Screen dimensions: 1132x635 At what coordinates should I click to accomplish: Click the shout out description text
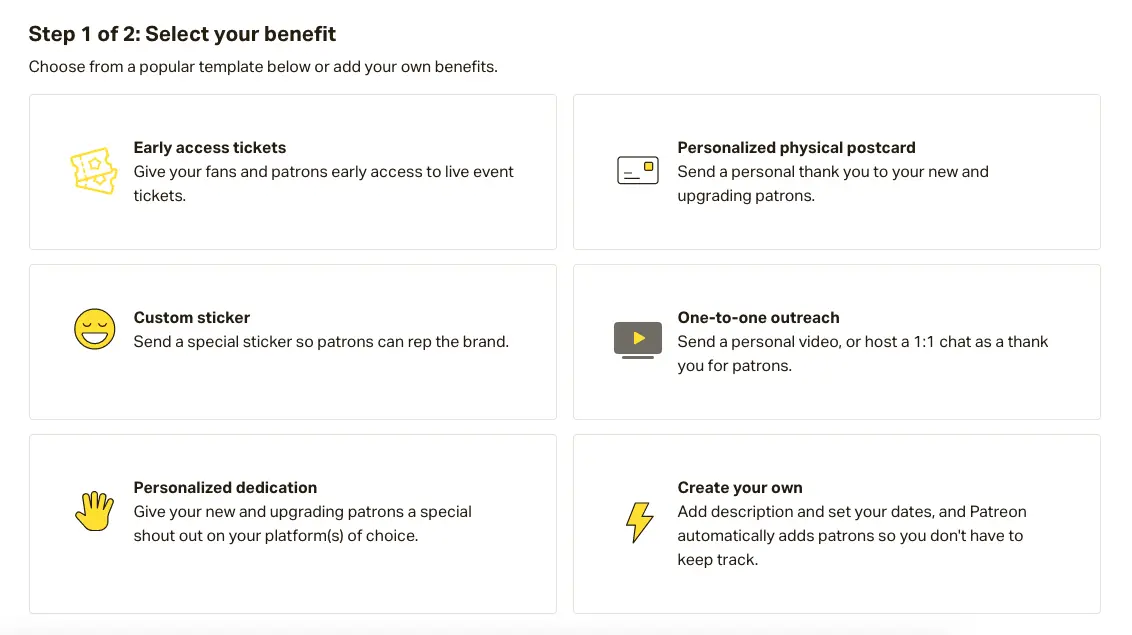(x=302, y=524)
